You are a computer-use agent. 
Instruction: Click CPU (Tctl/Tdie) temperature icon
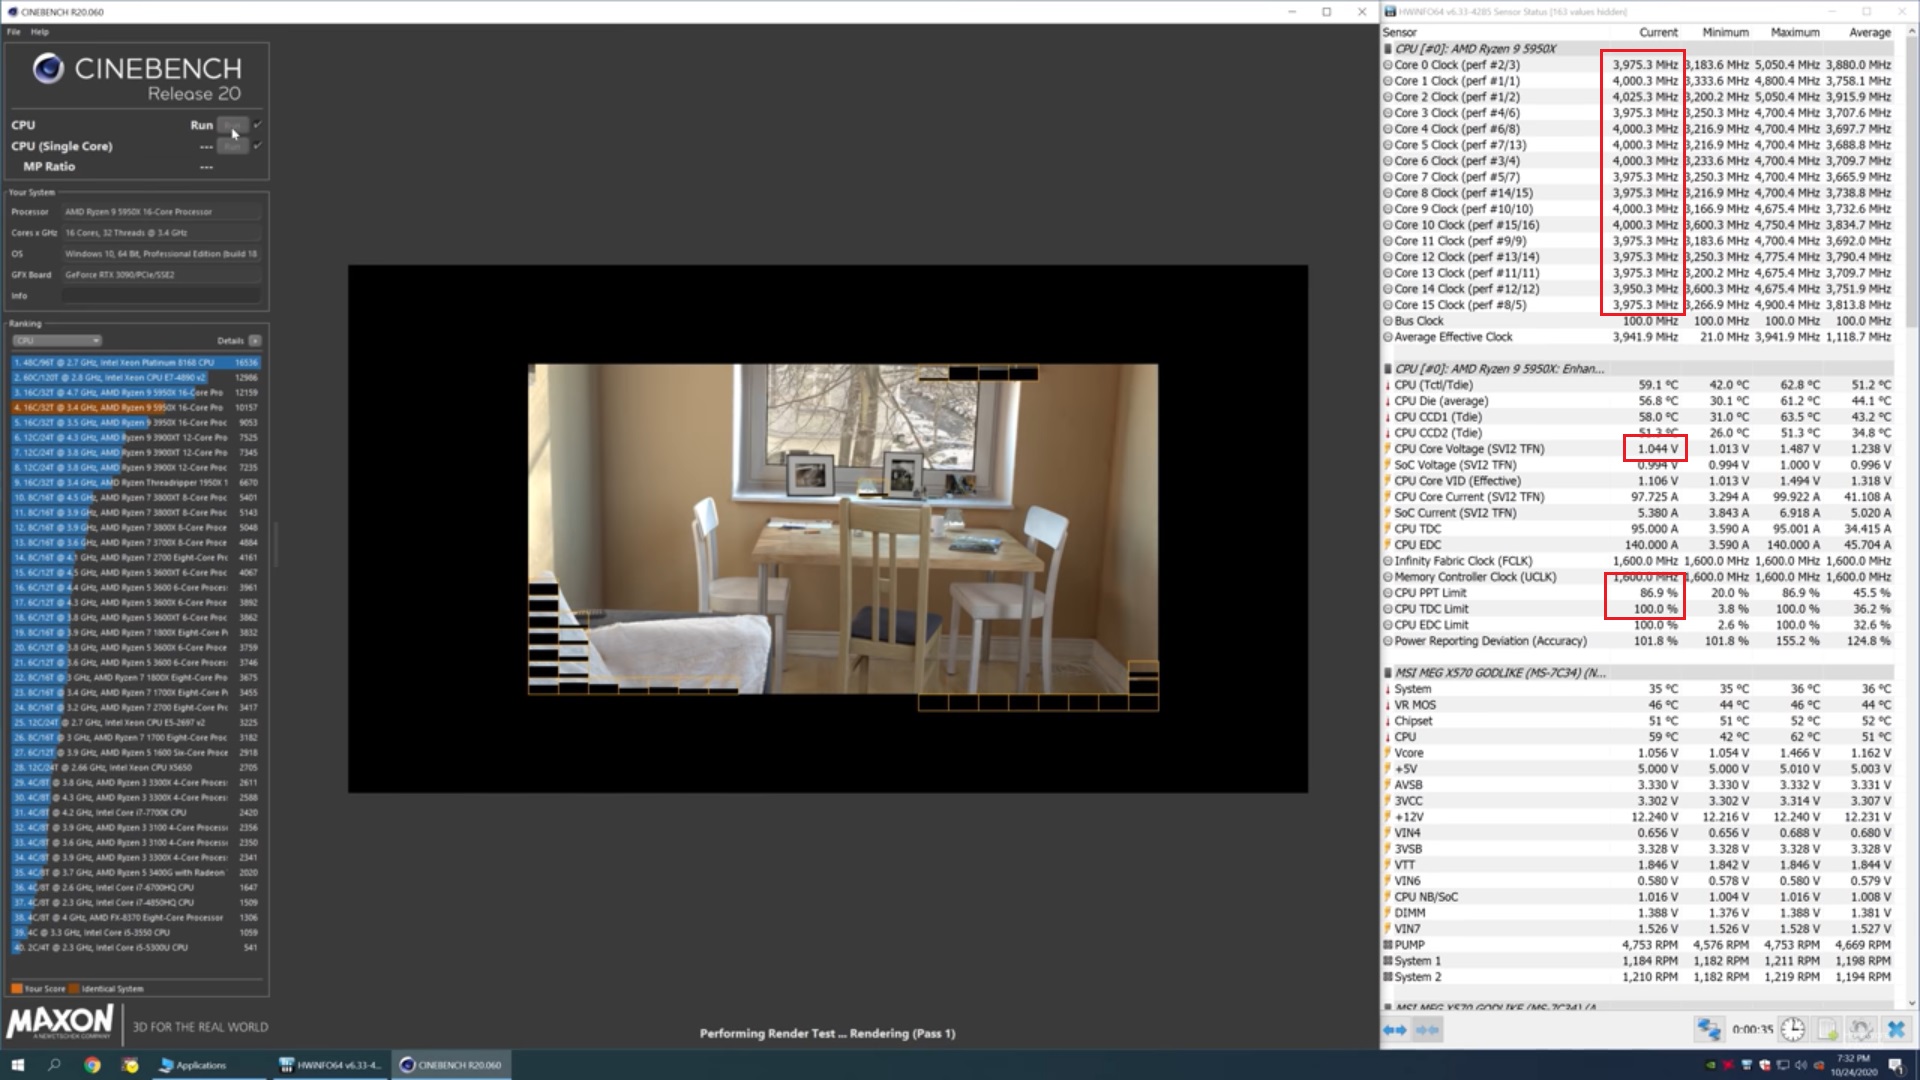1388,385
